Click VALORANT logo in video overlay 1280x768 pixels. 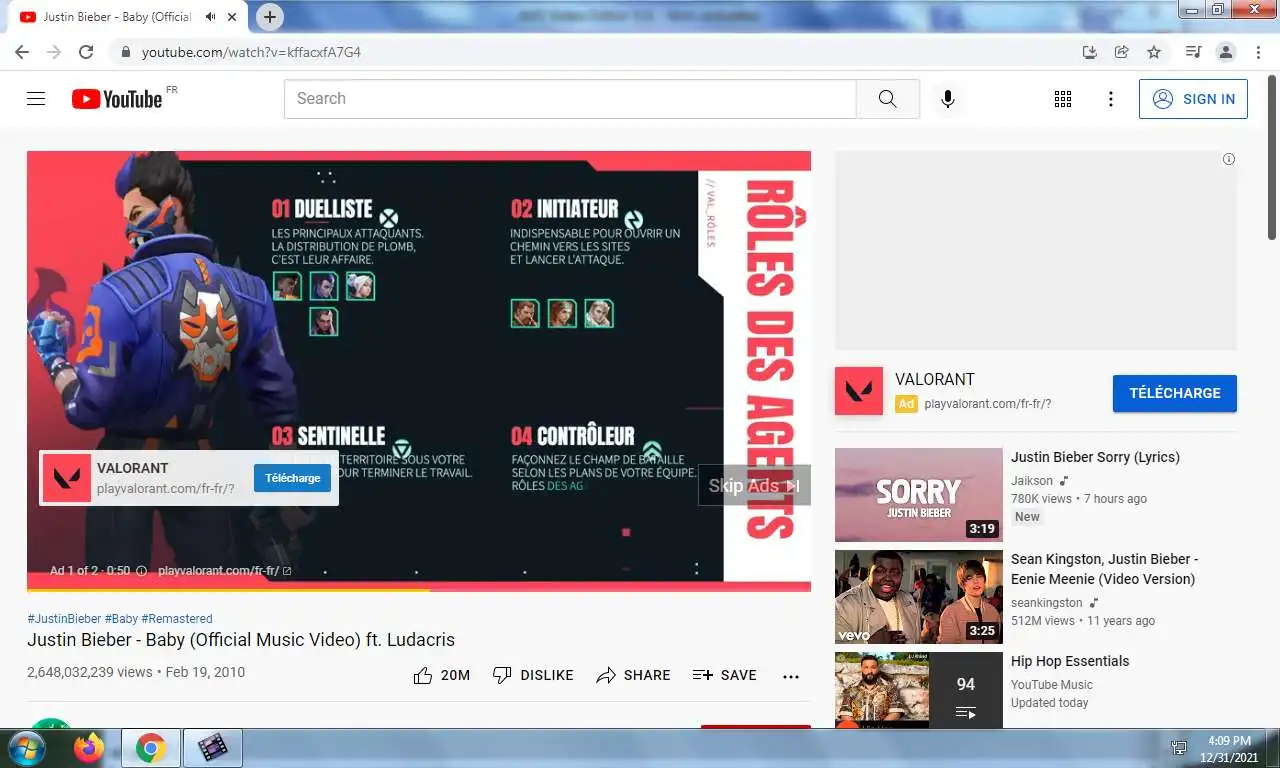click(67, 478)
